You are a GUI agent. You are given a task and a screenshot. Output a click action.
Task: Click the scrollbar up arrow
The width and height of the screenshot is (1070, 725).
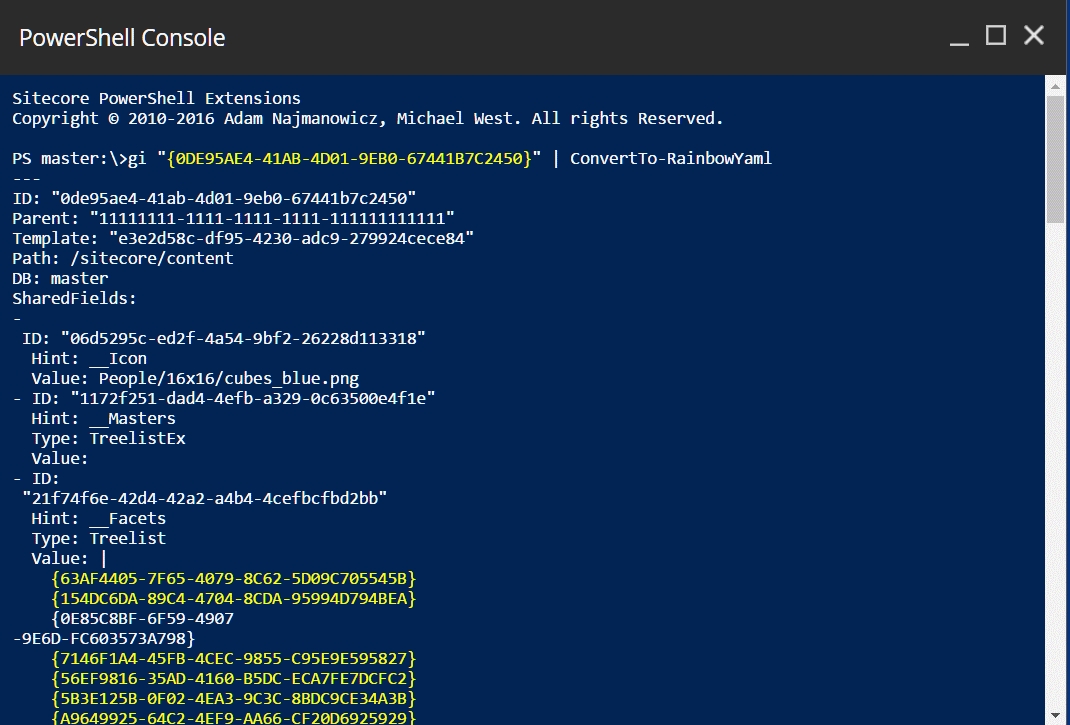point(1055,87)
